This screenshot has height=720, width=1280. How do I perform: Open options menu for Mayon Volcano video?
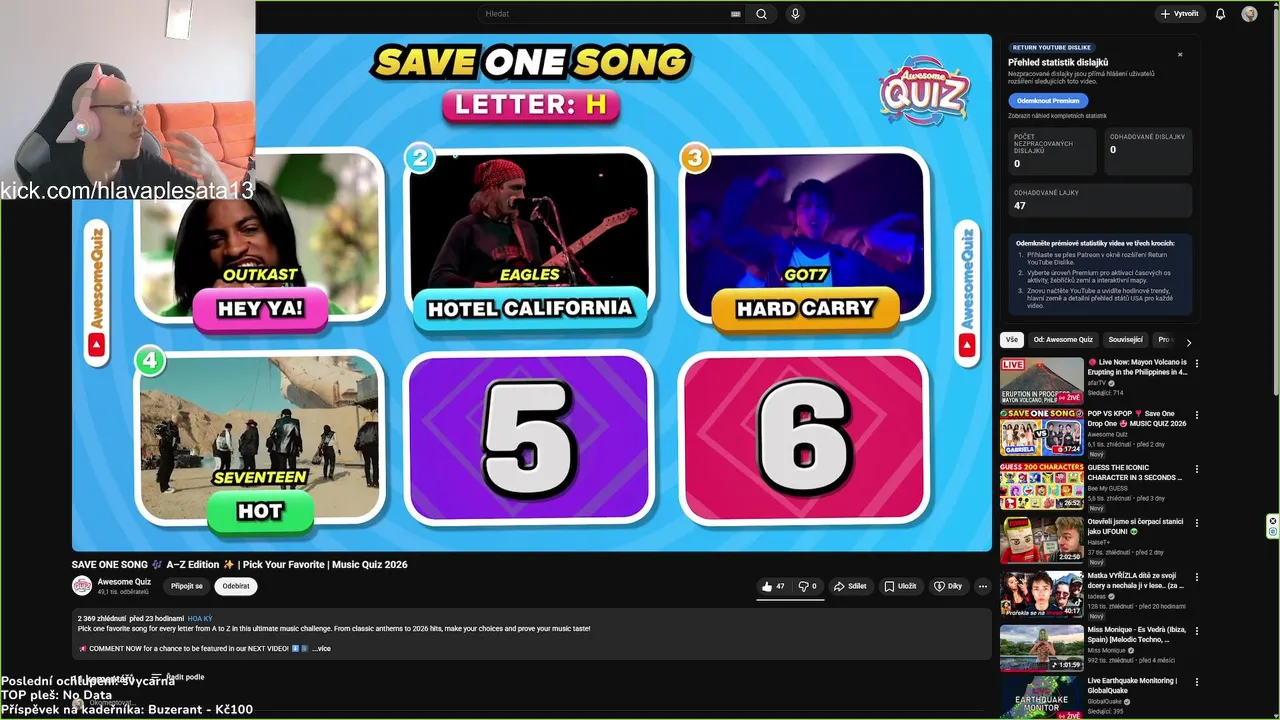1197,364
